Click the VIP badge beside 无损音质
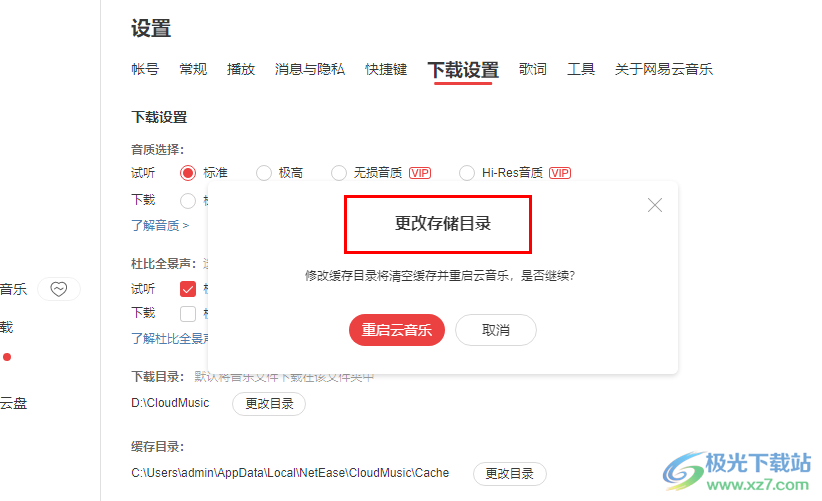The image size is (822, 501). coord(420,173)
